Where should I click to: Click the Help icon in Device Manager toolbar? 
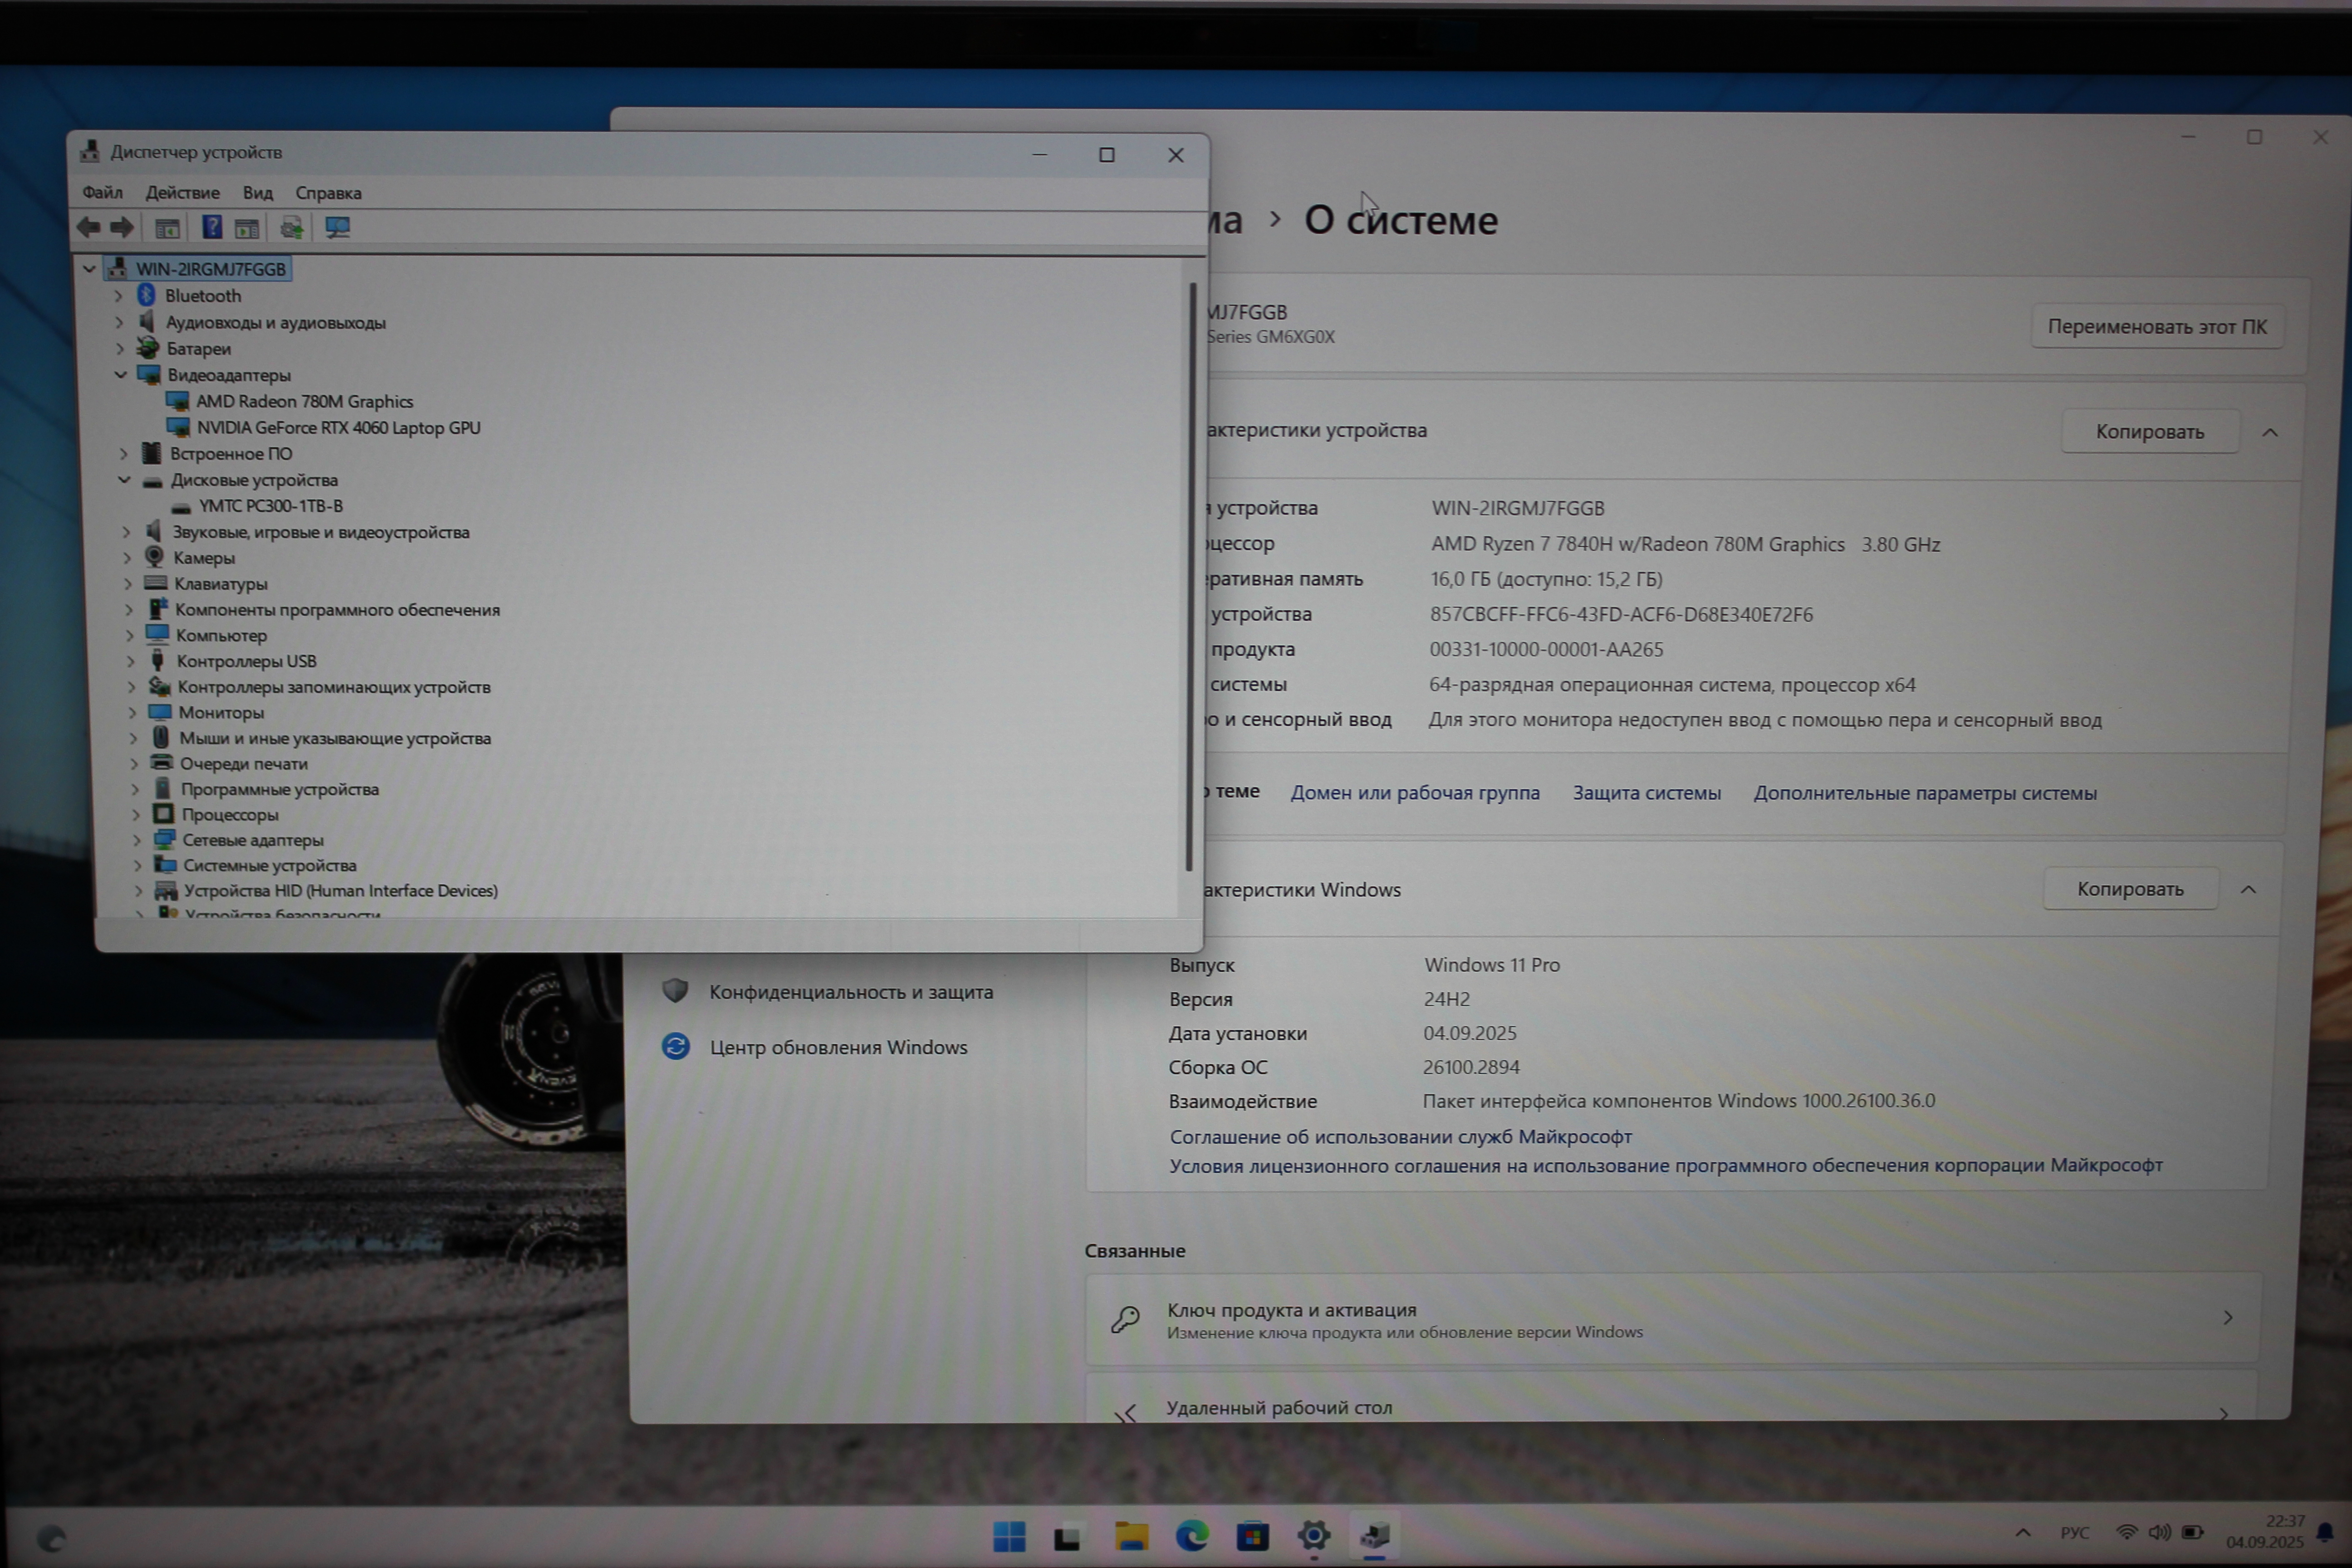tap(212, 227)
